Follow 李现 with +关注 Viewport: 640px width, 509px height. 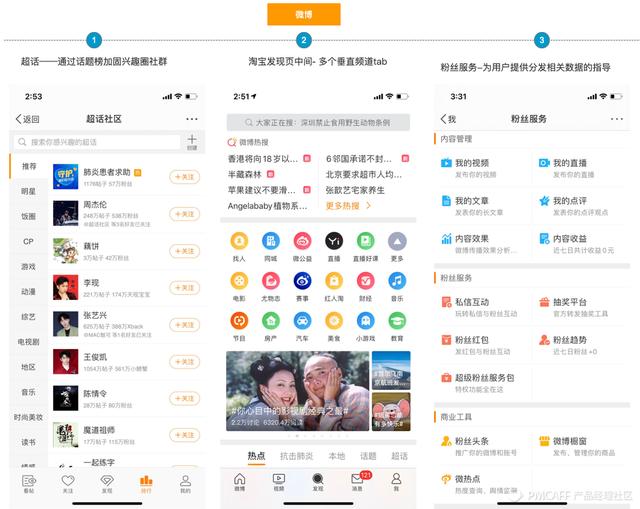coord(184,288)
